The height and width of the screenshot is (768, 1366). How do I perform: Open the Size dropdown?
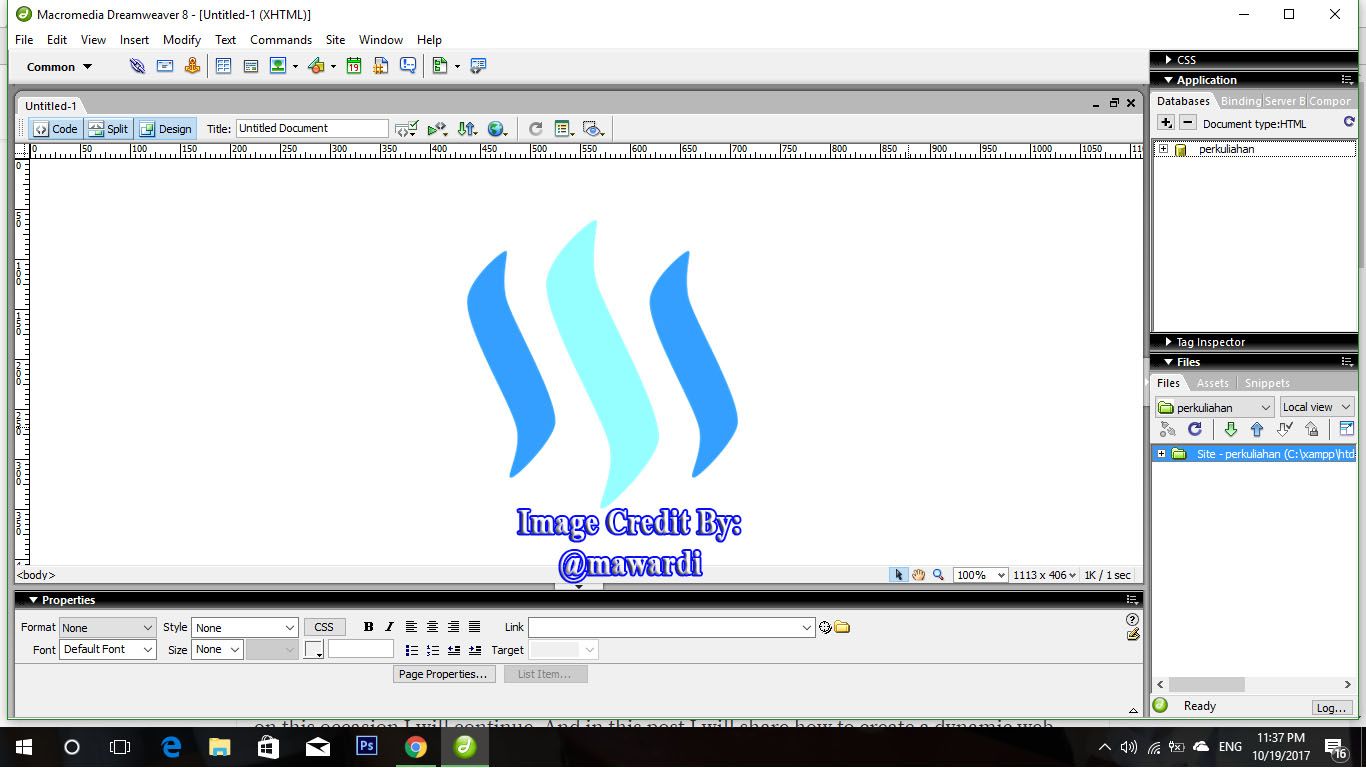tap(217, 650)
